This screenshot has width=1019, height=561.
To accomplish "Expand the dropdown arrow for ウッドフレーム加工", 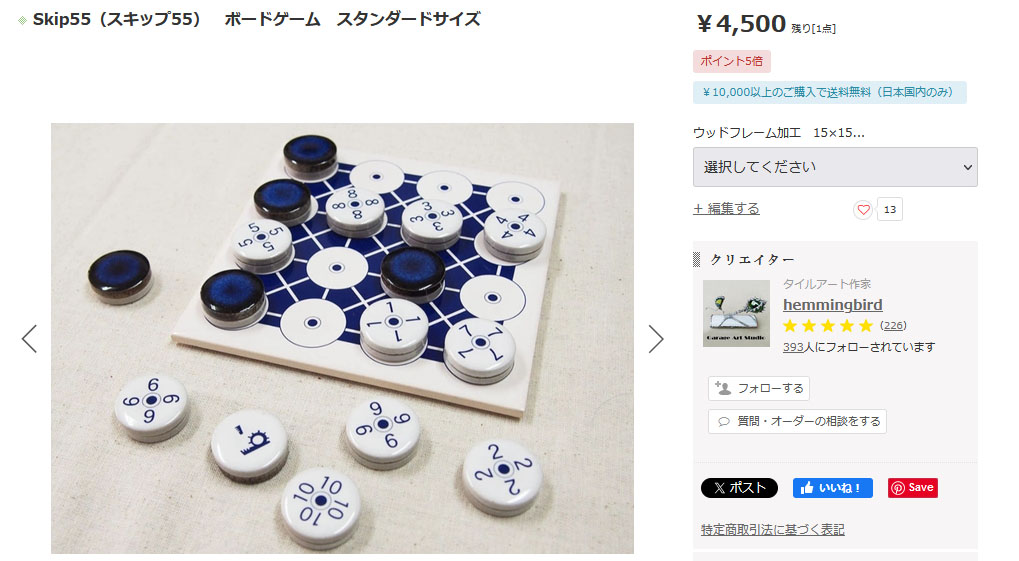I will [x=967, y=167].
